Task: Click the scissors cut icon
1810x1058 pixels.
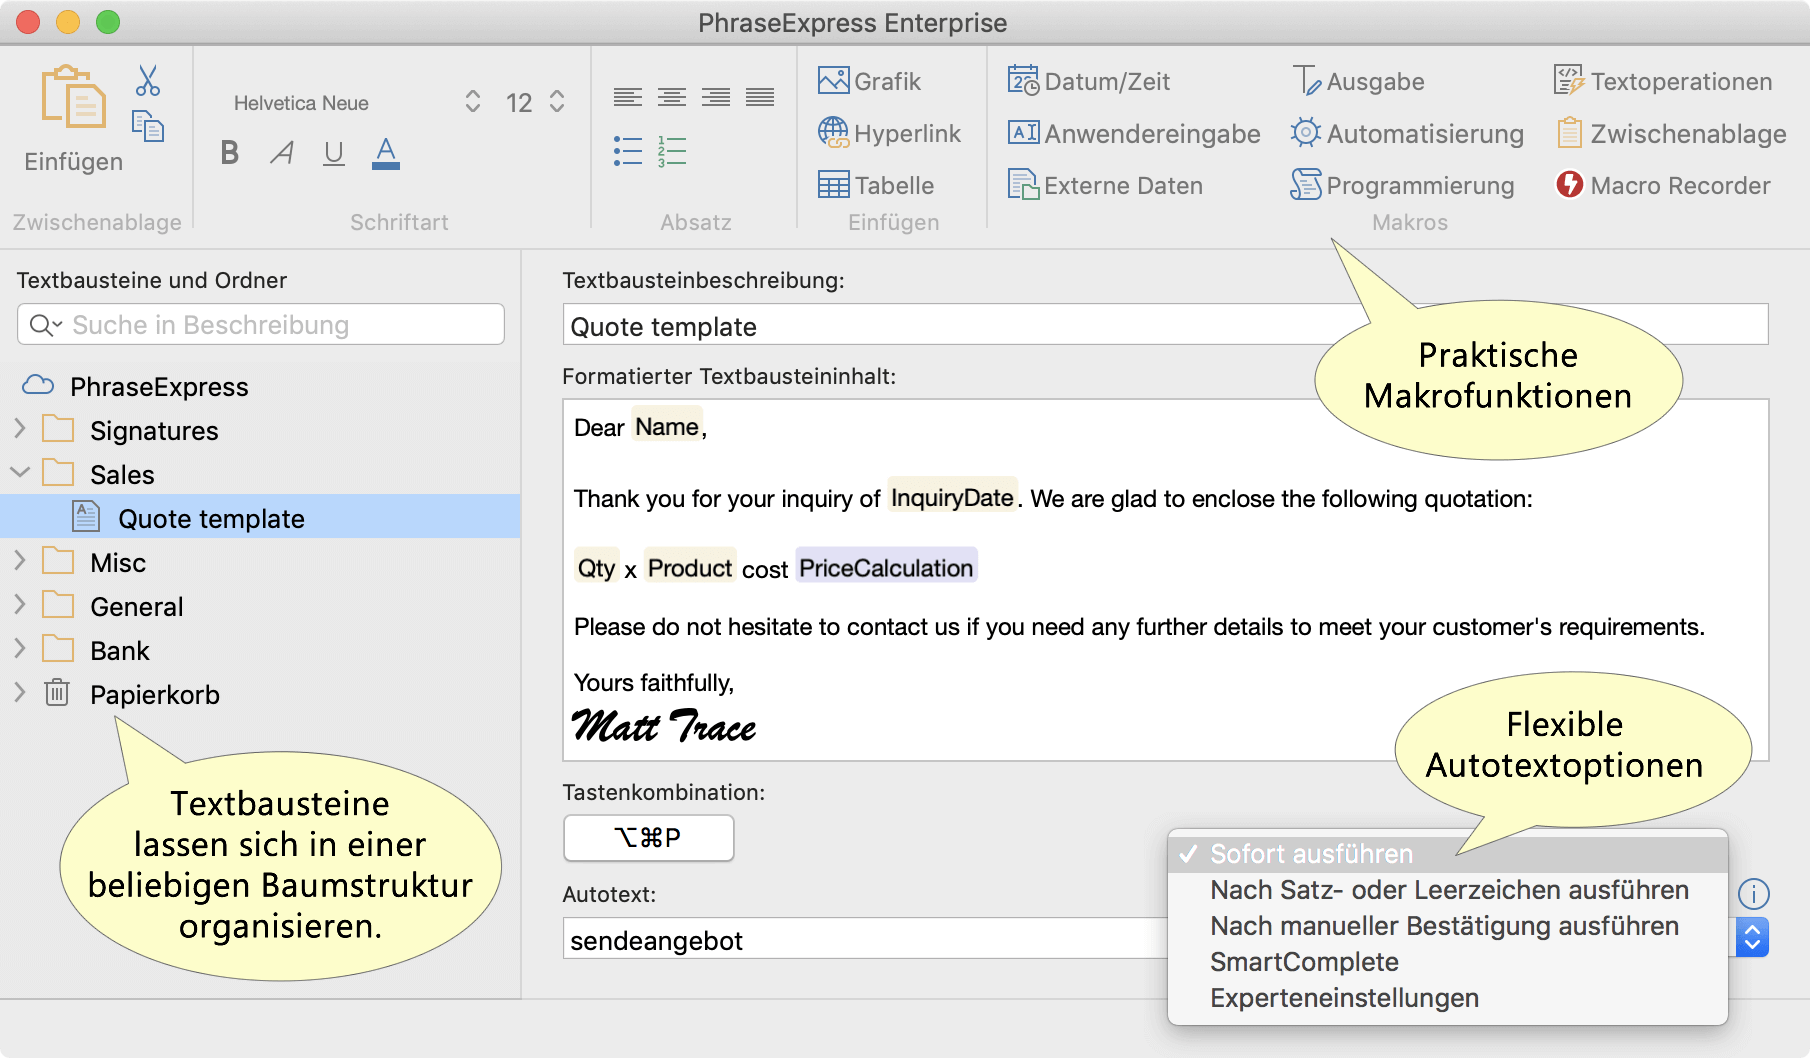Action: tap(148, 81)
